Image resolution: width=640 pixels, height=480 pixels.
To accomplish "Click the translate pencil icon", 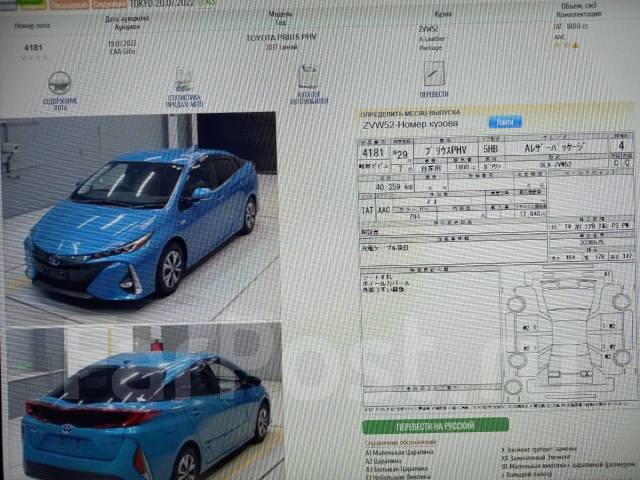I will (433, 74).
